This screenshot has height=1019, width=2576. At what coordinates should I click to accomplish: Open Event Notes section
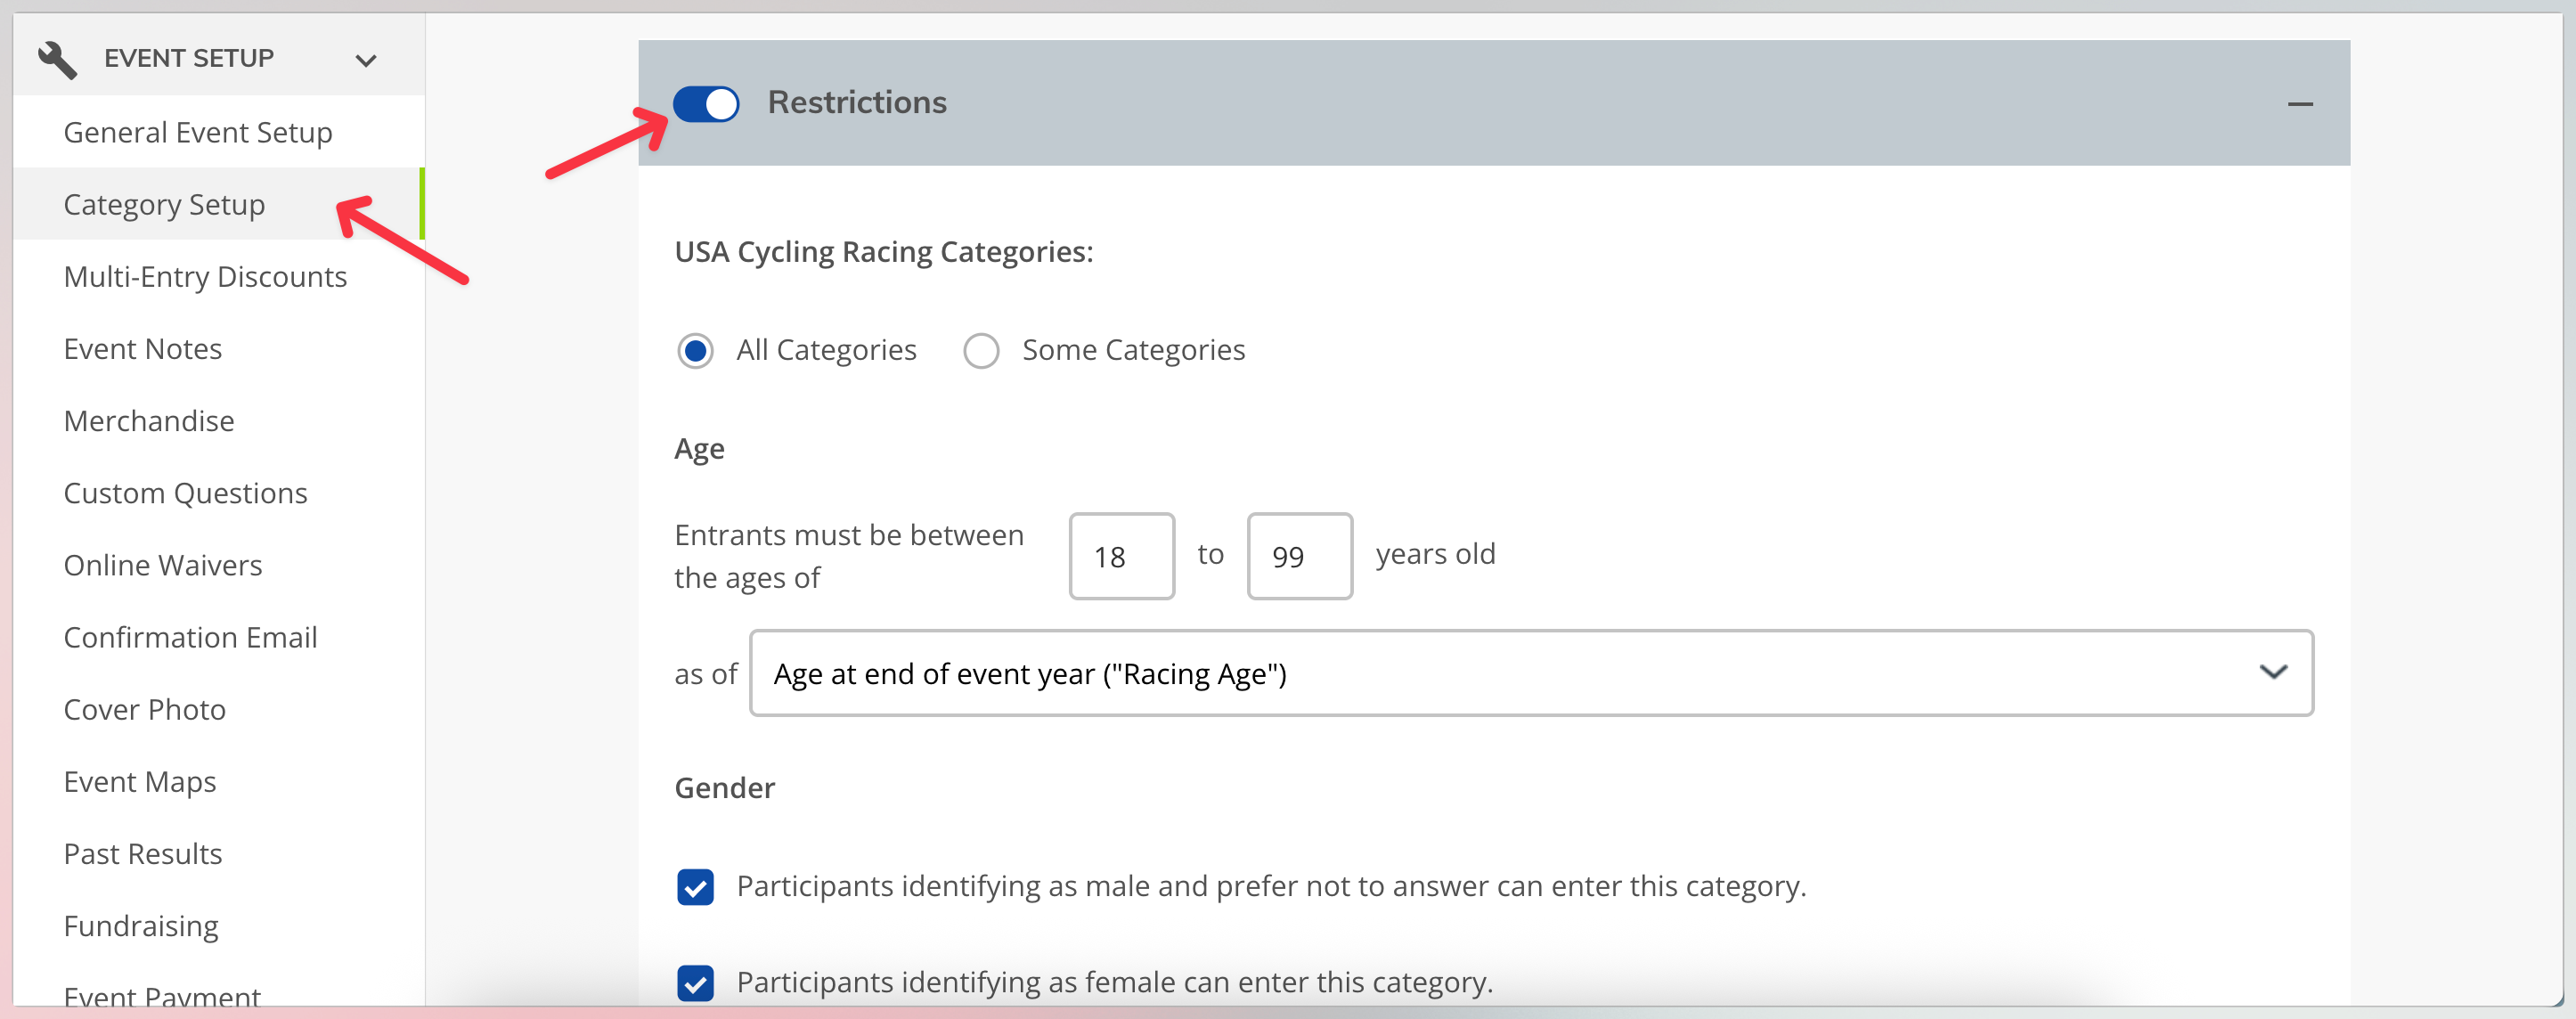click(x=143, y=348)
